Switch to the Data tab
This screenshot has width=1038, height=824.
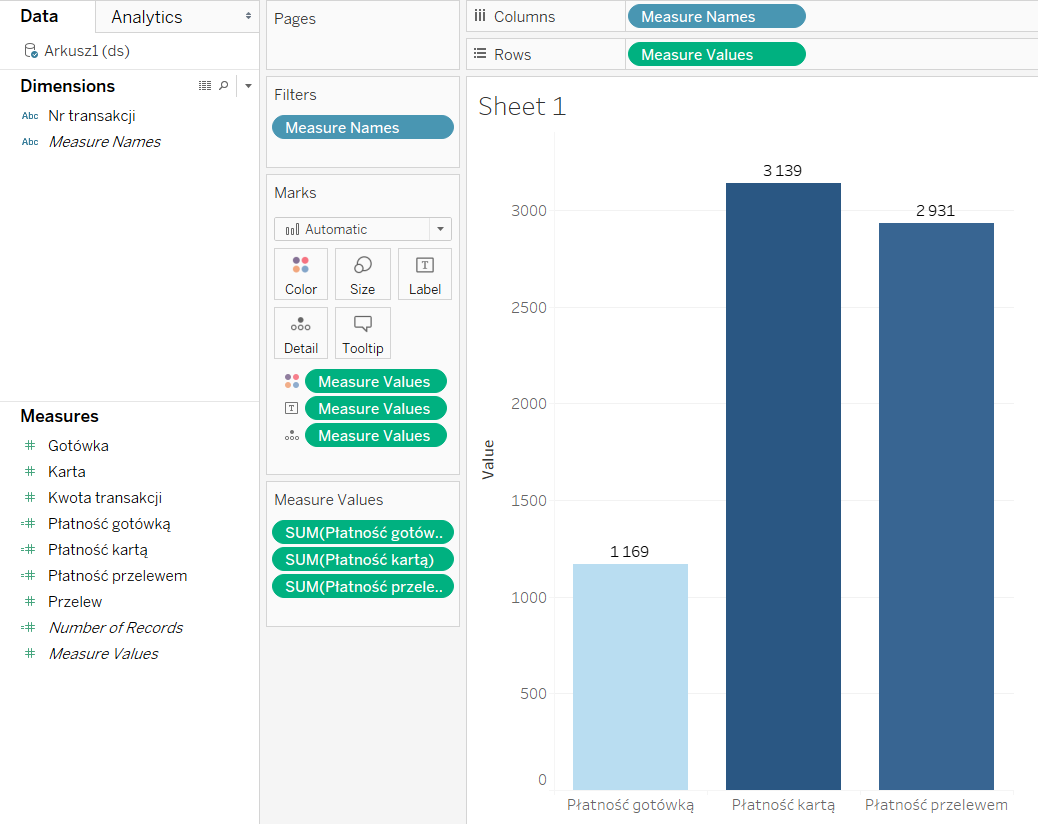39,17
